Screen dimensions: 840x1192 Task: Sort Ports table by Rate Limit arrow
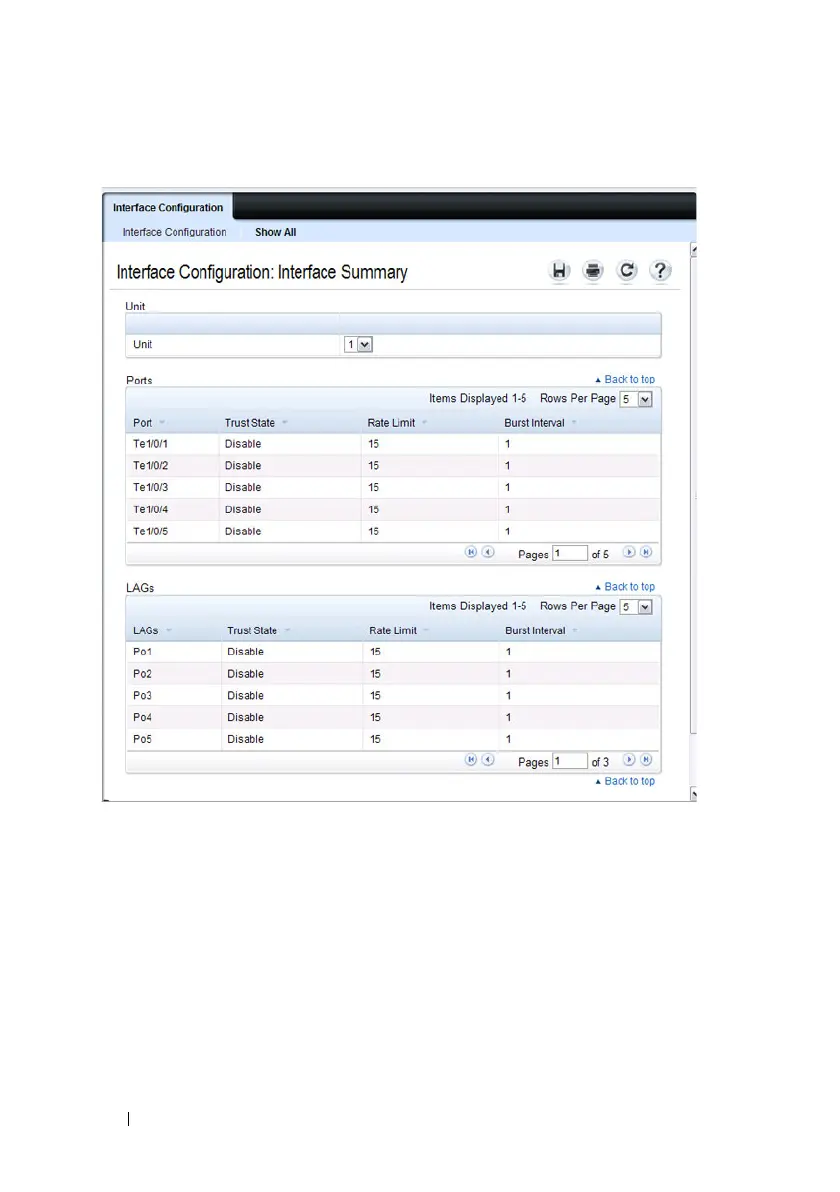click(x=424, y=423)
